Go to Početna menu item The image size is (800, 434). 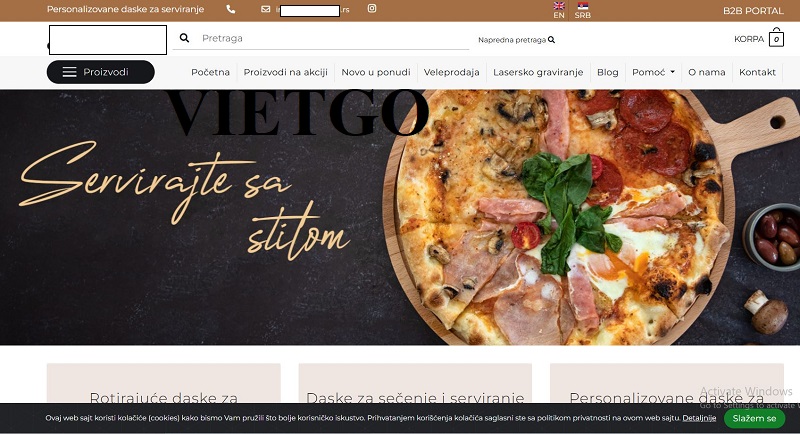(x=210, y=72)
